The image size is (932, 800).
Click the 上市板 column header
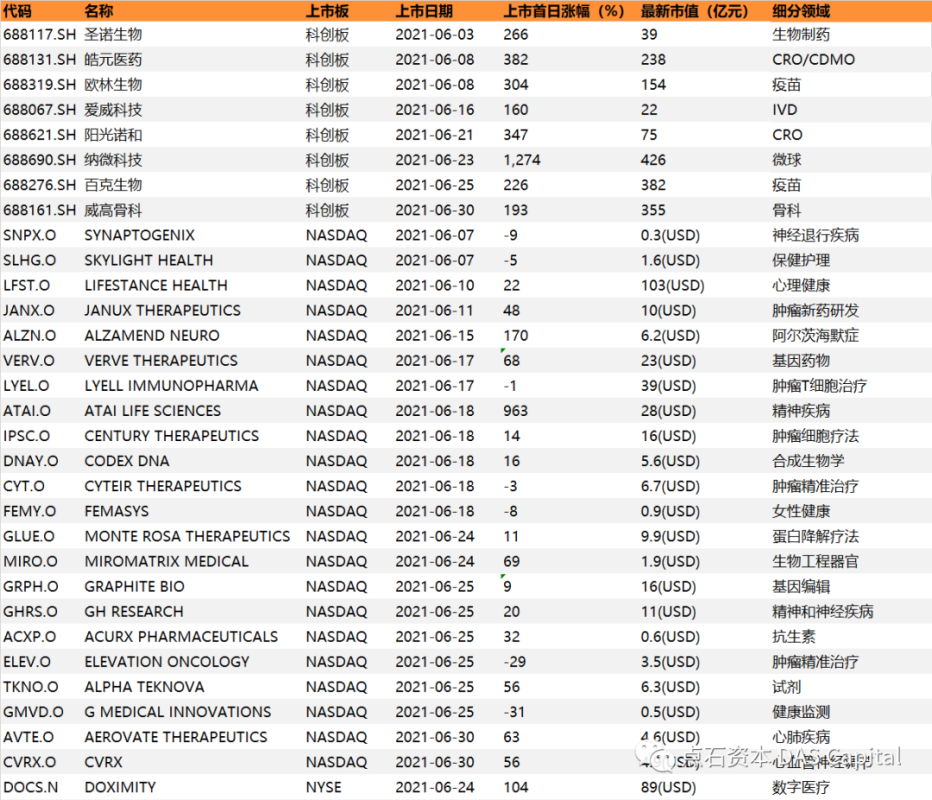(x=327, y=11)
